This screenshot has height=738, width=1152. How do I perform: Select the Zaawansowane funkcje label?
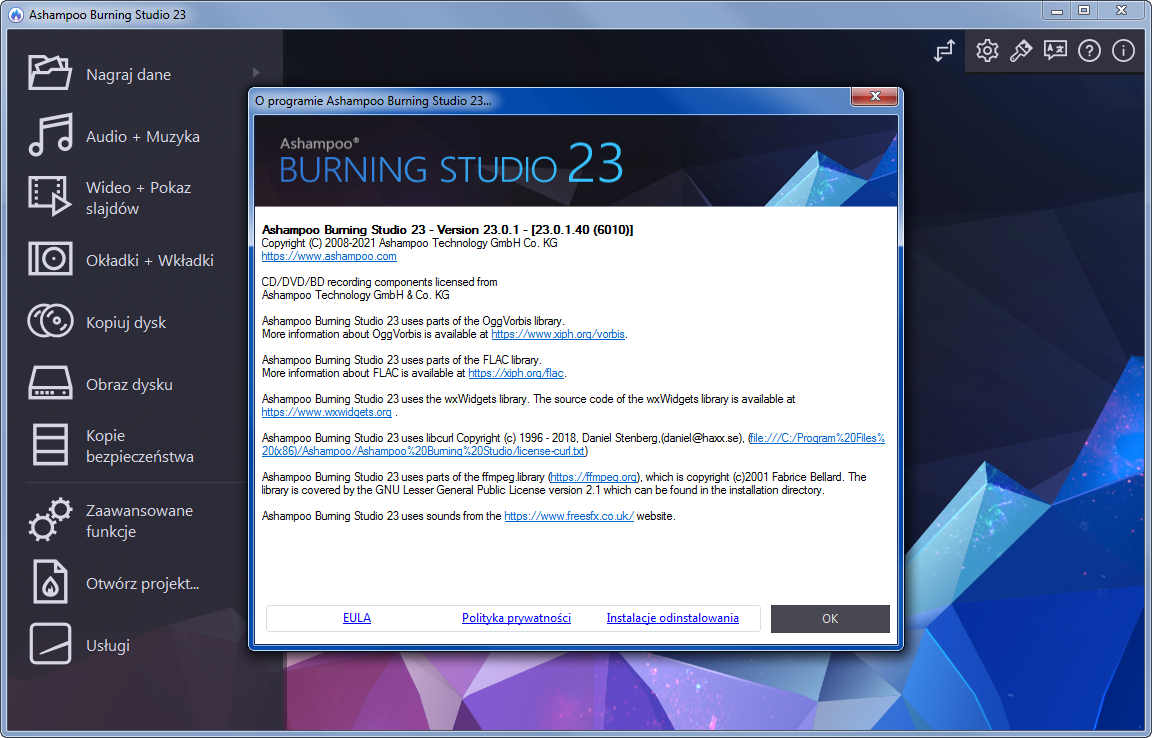(139, 520)
